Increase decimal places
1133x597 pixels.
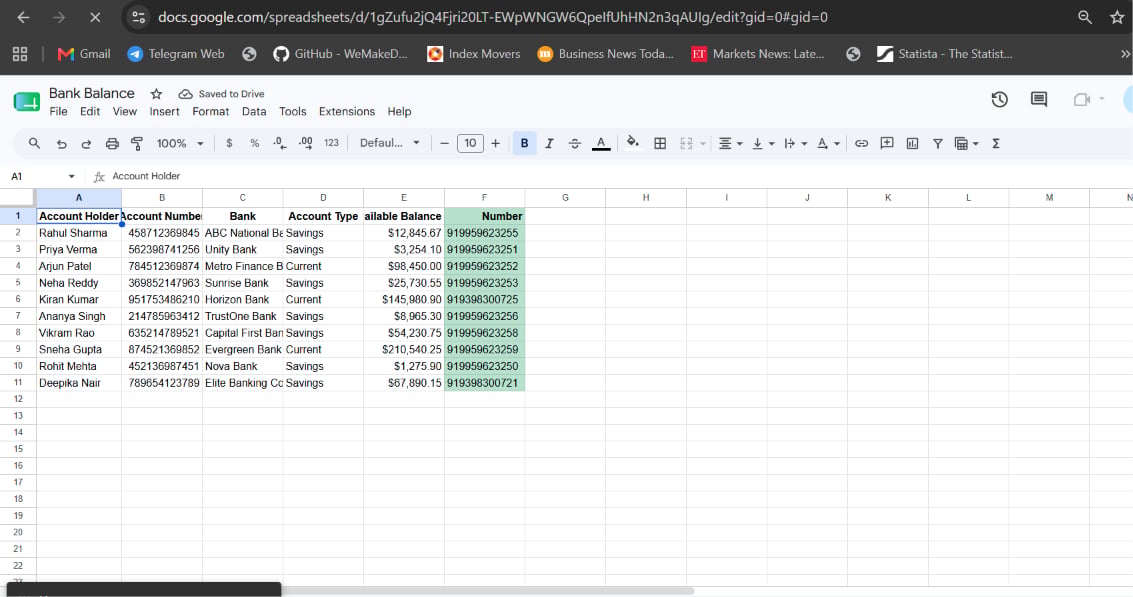(306, 143)
